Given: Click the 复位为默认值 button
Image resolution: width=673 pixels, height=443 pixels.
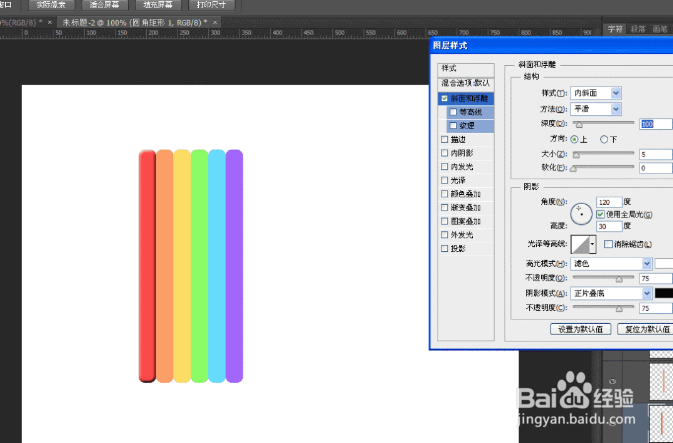Looking at the screenshot, I should pos(647,329).
